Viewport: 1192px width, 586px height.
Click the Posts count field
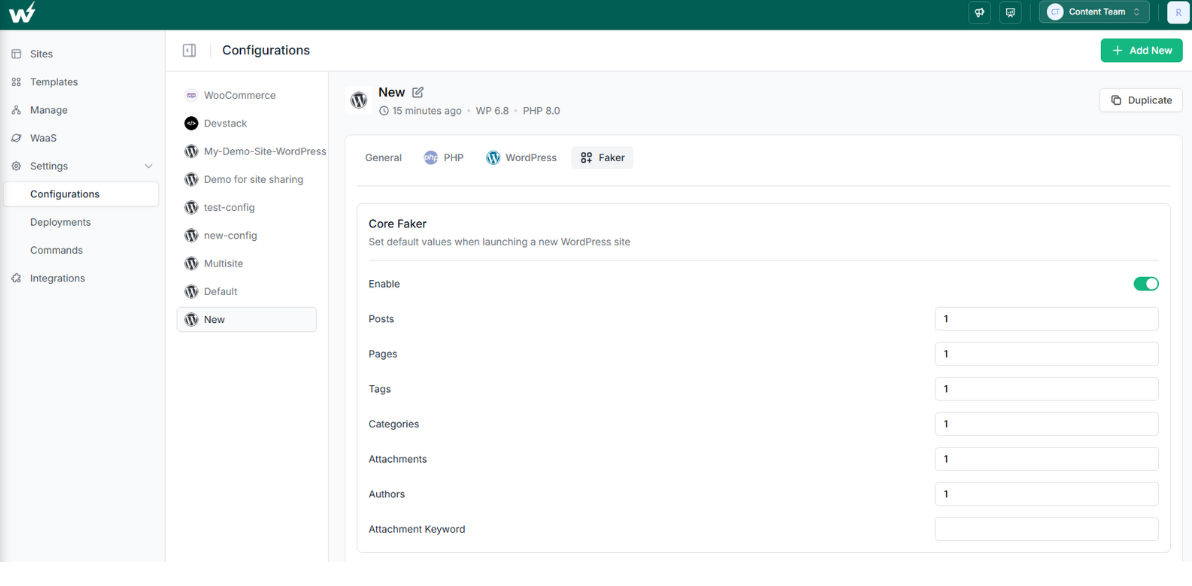point(1047,319)
